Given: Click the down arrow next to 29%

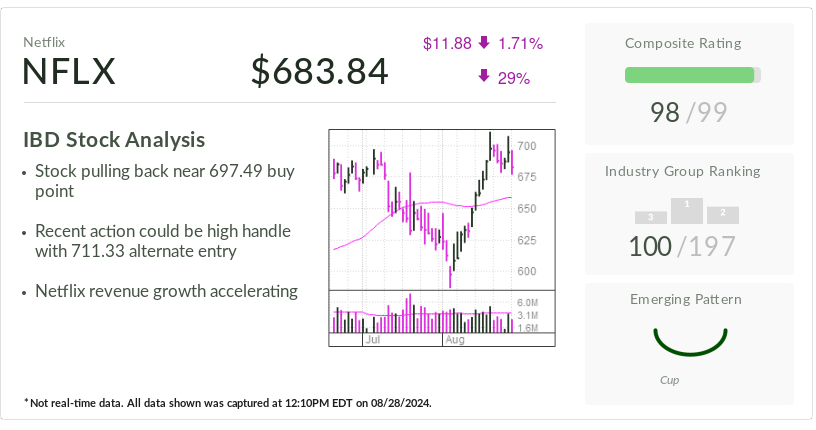Looking at the screenshot, I should 484,76.
